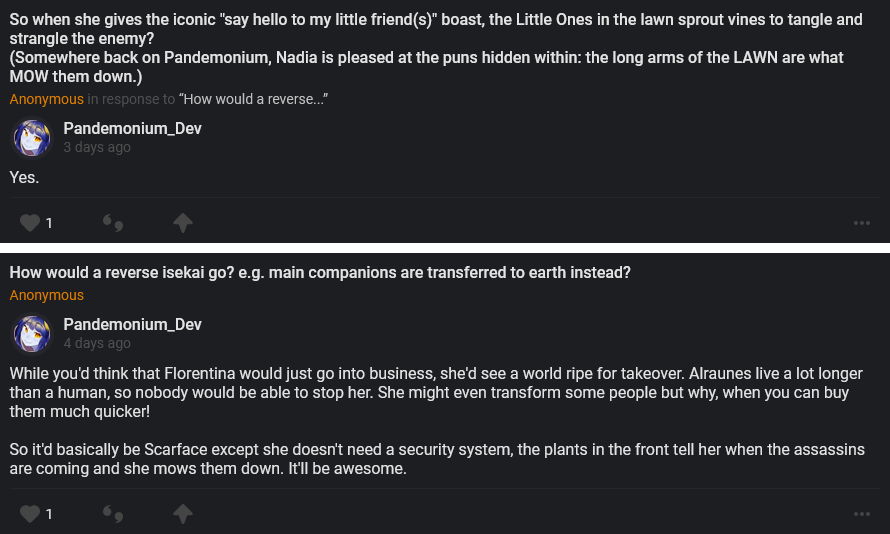890x534 pixels.
Task: Open the Pandemonium_Dev profile name above "3 days ago"
Action: point(132,128)
